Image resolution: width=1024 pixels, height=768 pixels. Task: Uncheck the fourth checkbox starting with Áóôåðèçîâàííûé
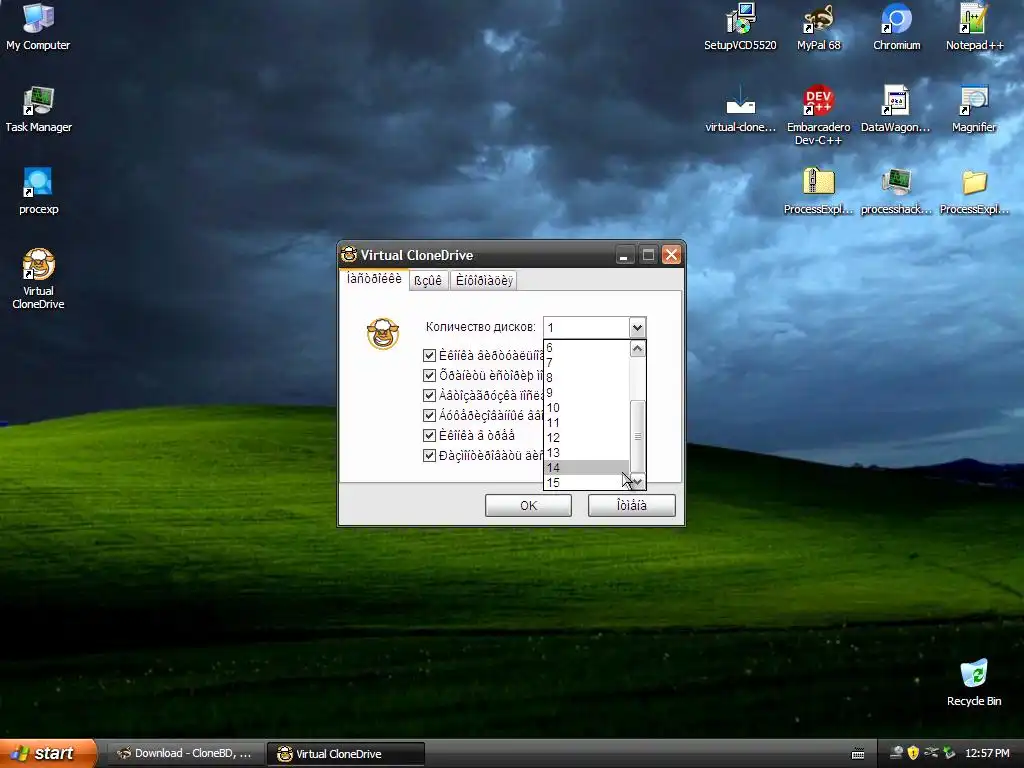tap(429, 415)
